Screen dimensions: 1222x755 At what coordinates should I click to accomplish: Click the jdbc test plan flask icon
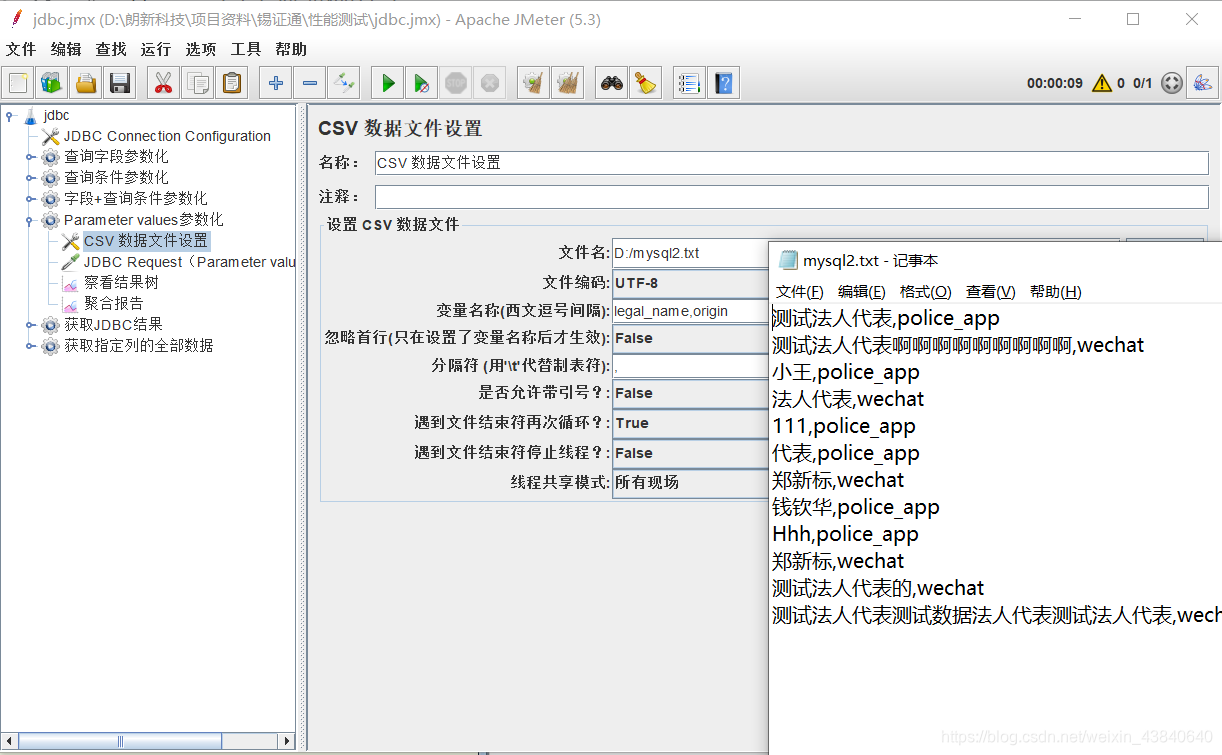click(30, 115)
